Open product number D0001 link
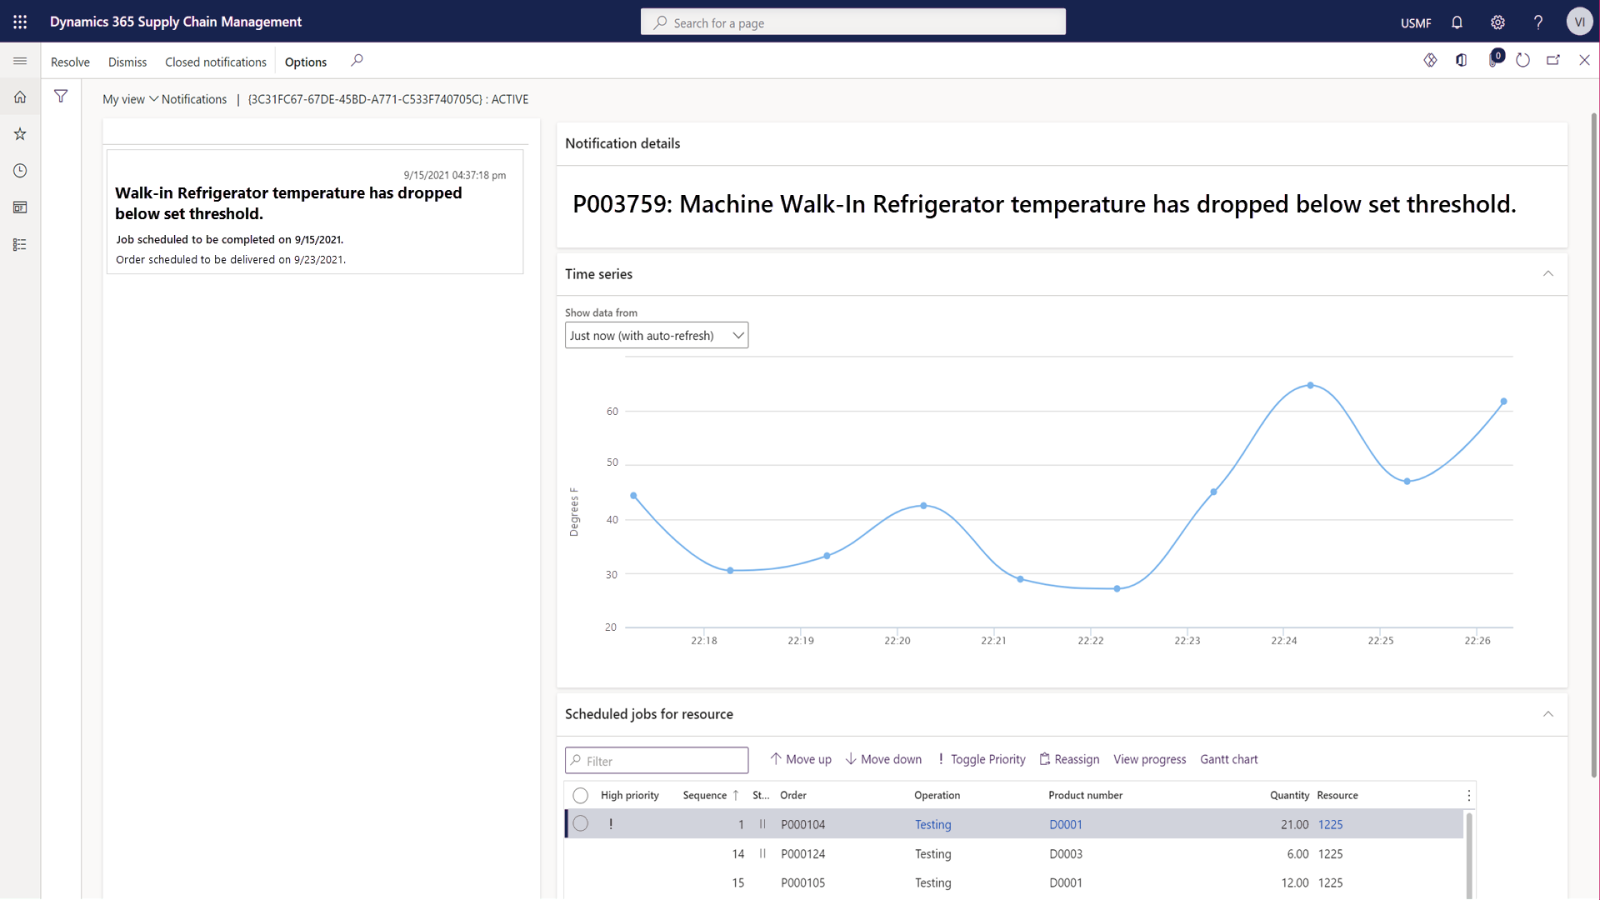Viewport: 1600px width, 900px height. pos(1065,825)
